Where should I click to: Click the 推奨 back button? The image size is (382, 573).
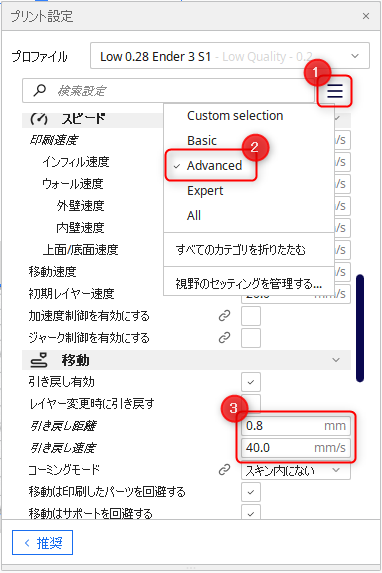(42, 543)
